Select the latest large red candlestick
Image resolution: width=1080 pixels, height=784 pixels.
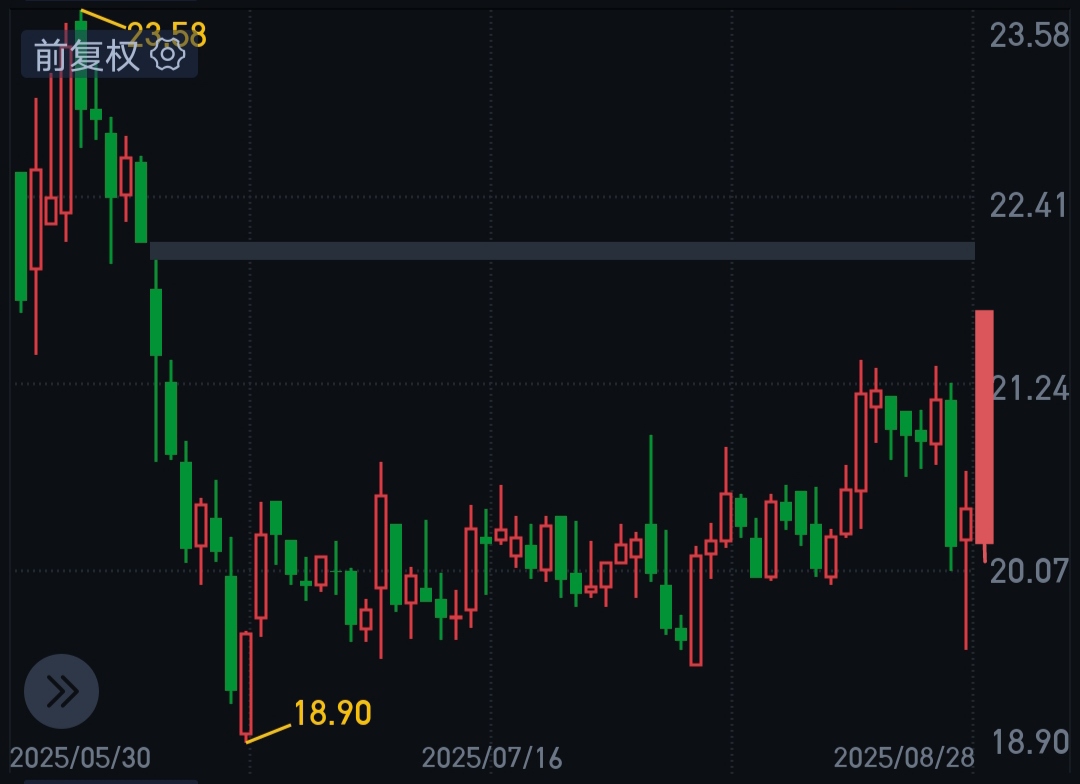984,427
